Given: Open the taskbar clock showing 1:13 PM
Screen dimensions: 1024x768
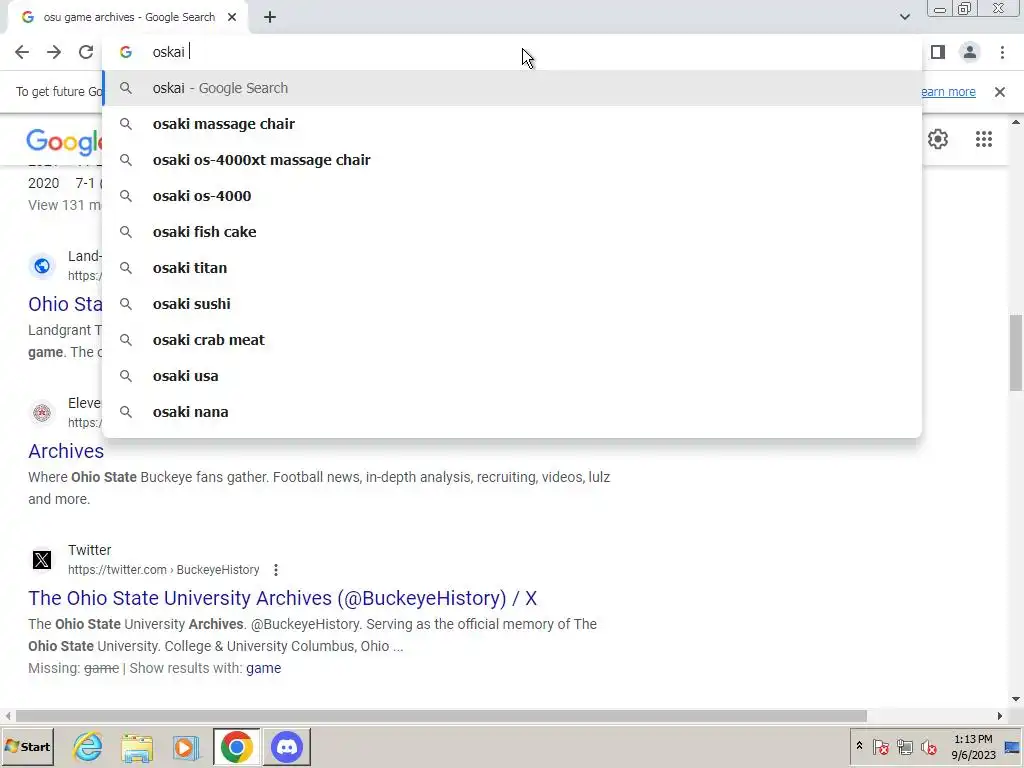Looking at the screenshot, I should [973, 746].
